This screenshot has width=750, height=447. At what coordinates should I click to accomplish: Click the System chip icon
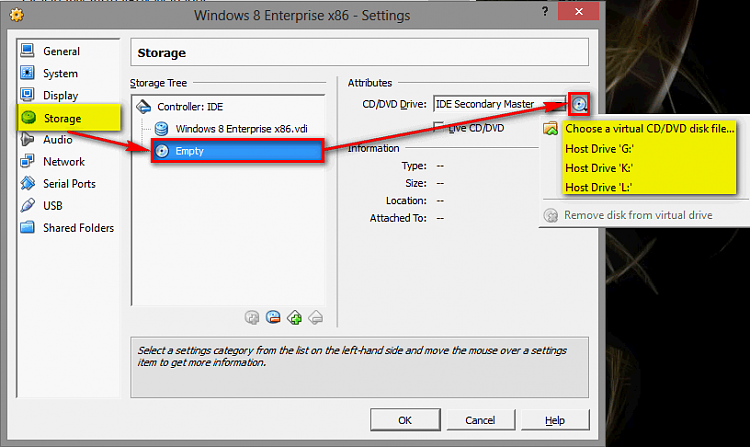tap(27, 72)
